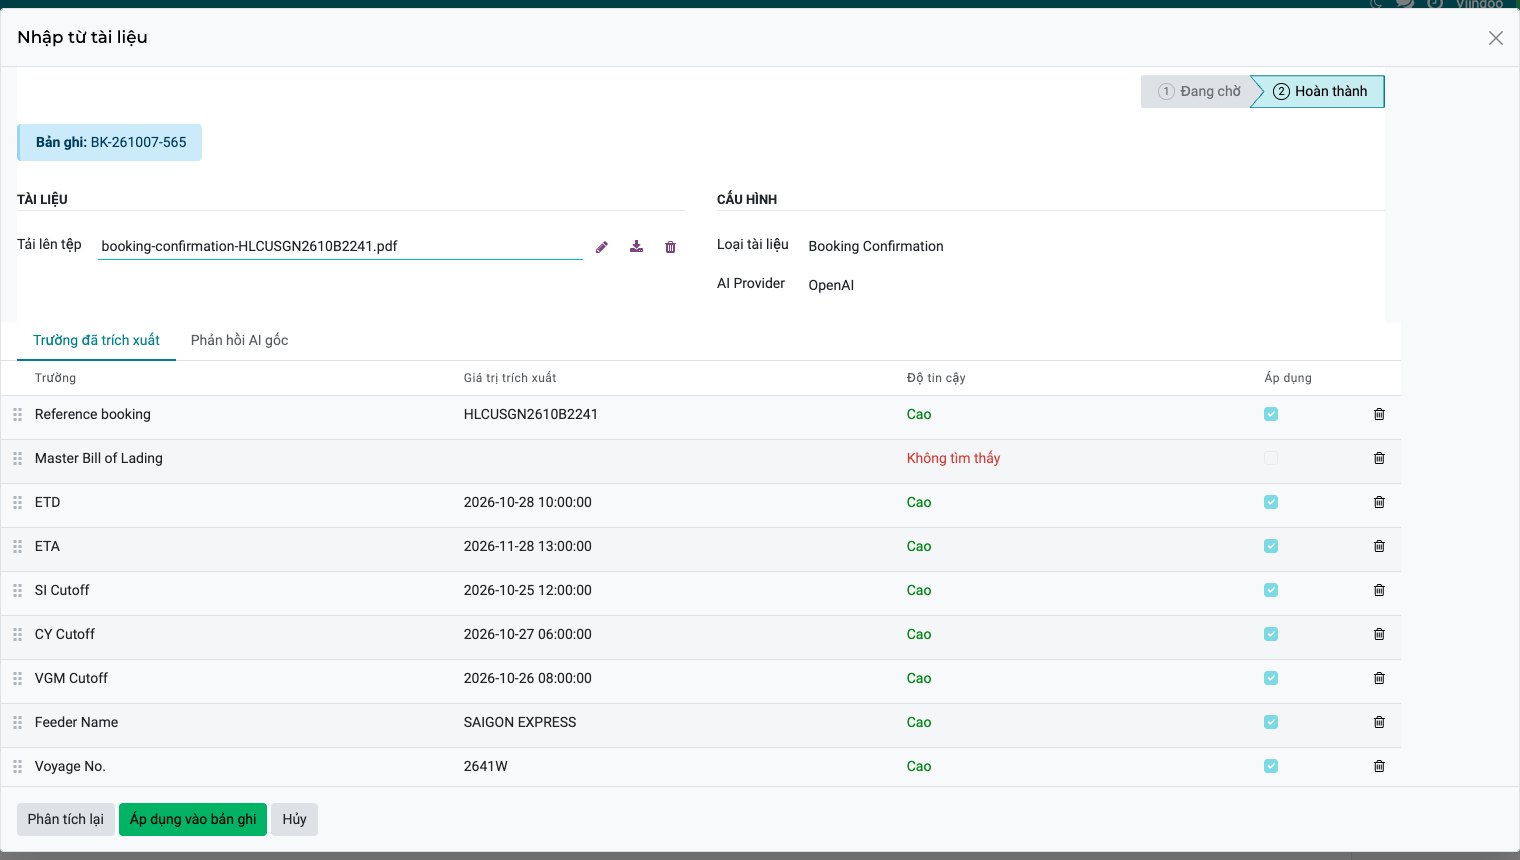1520x860 pixels.
Task: Download the booking-confirmation PDF file
Action: (x=636, y=247)
